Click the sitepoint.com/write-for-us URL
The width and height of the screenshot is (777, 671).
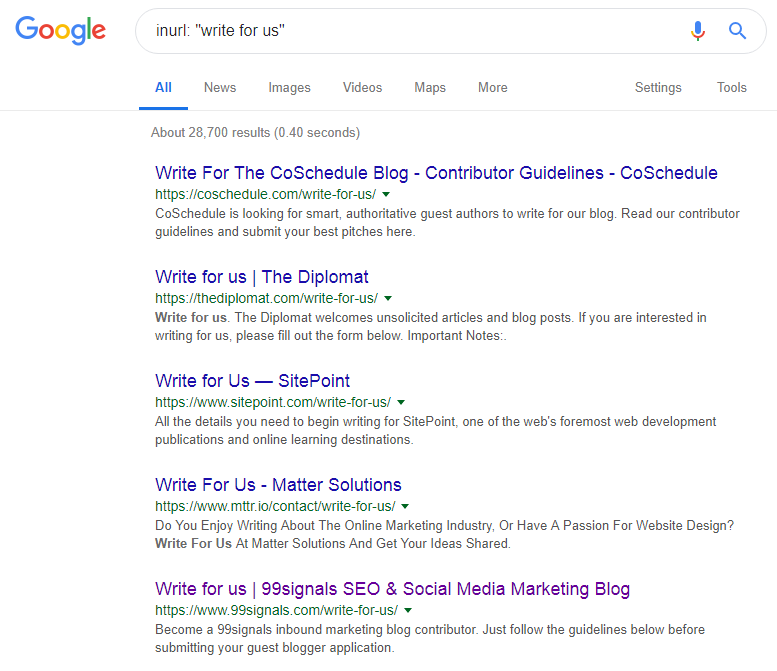pos(273,402)
